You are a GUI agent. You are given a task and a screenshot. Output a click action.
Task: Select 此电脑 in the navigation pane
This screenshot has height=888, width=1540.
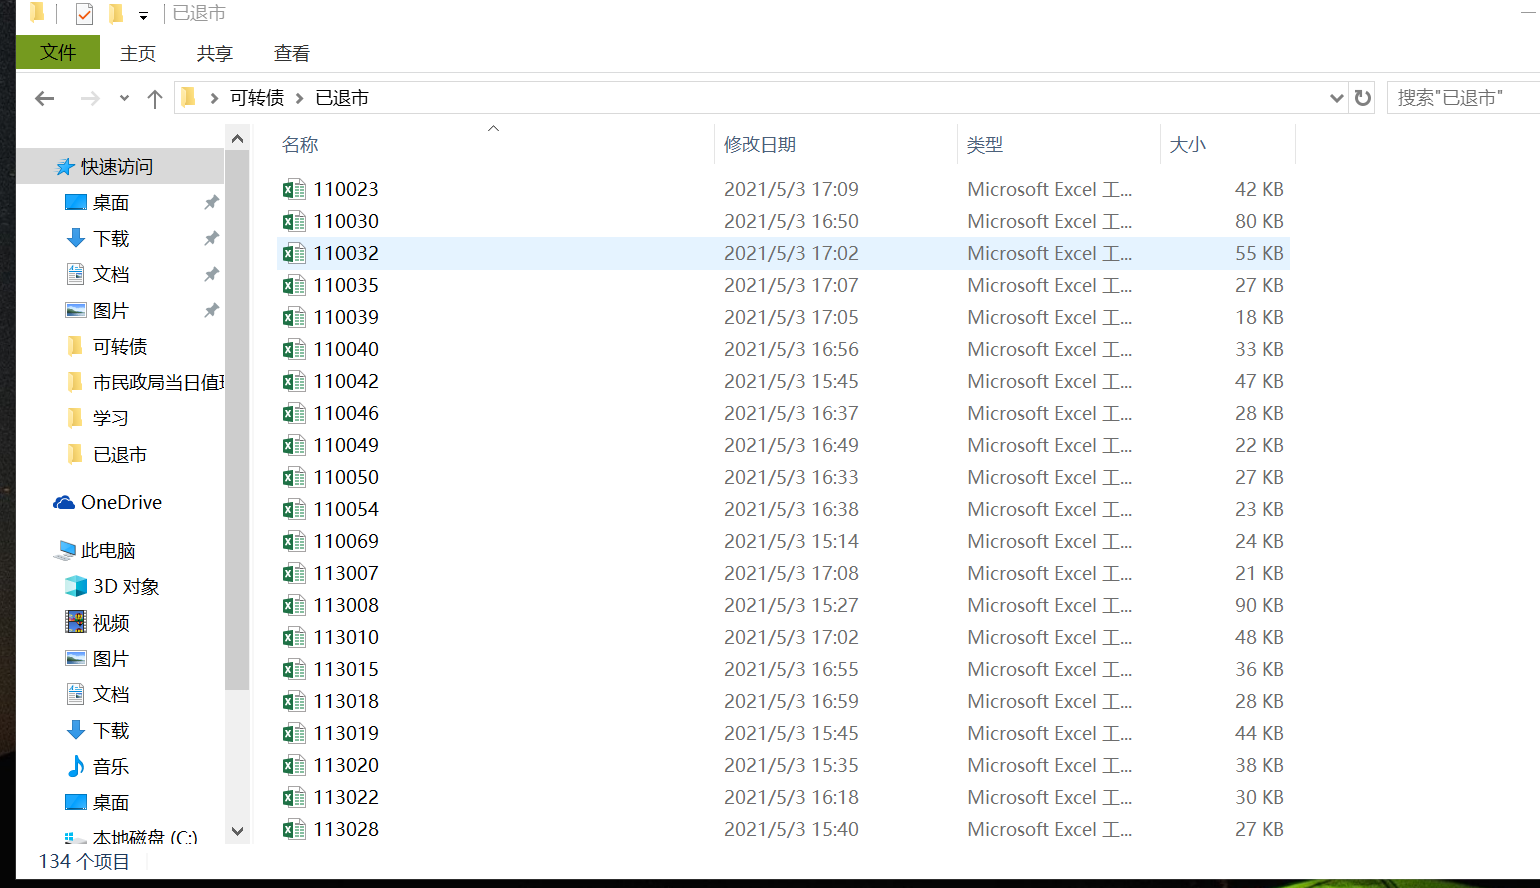pos(108,551)
